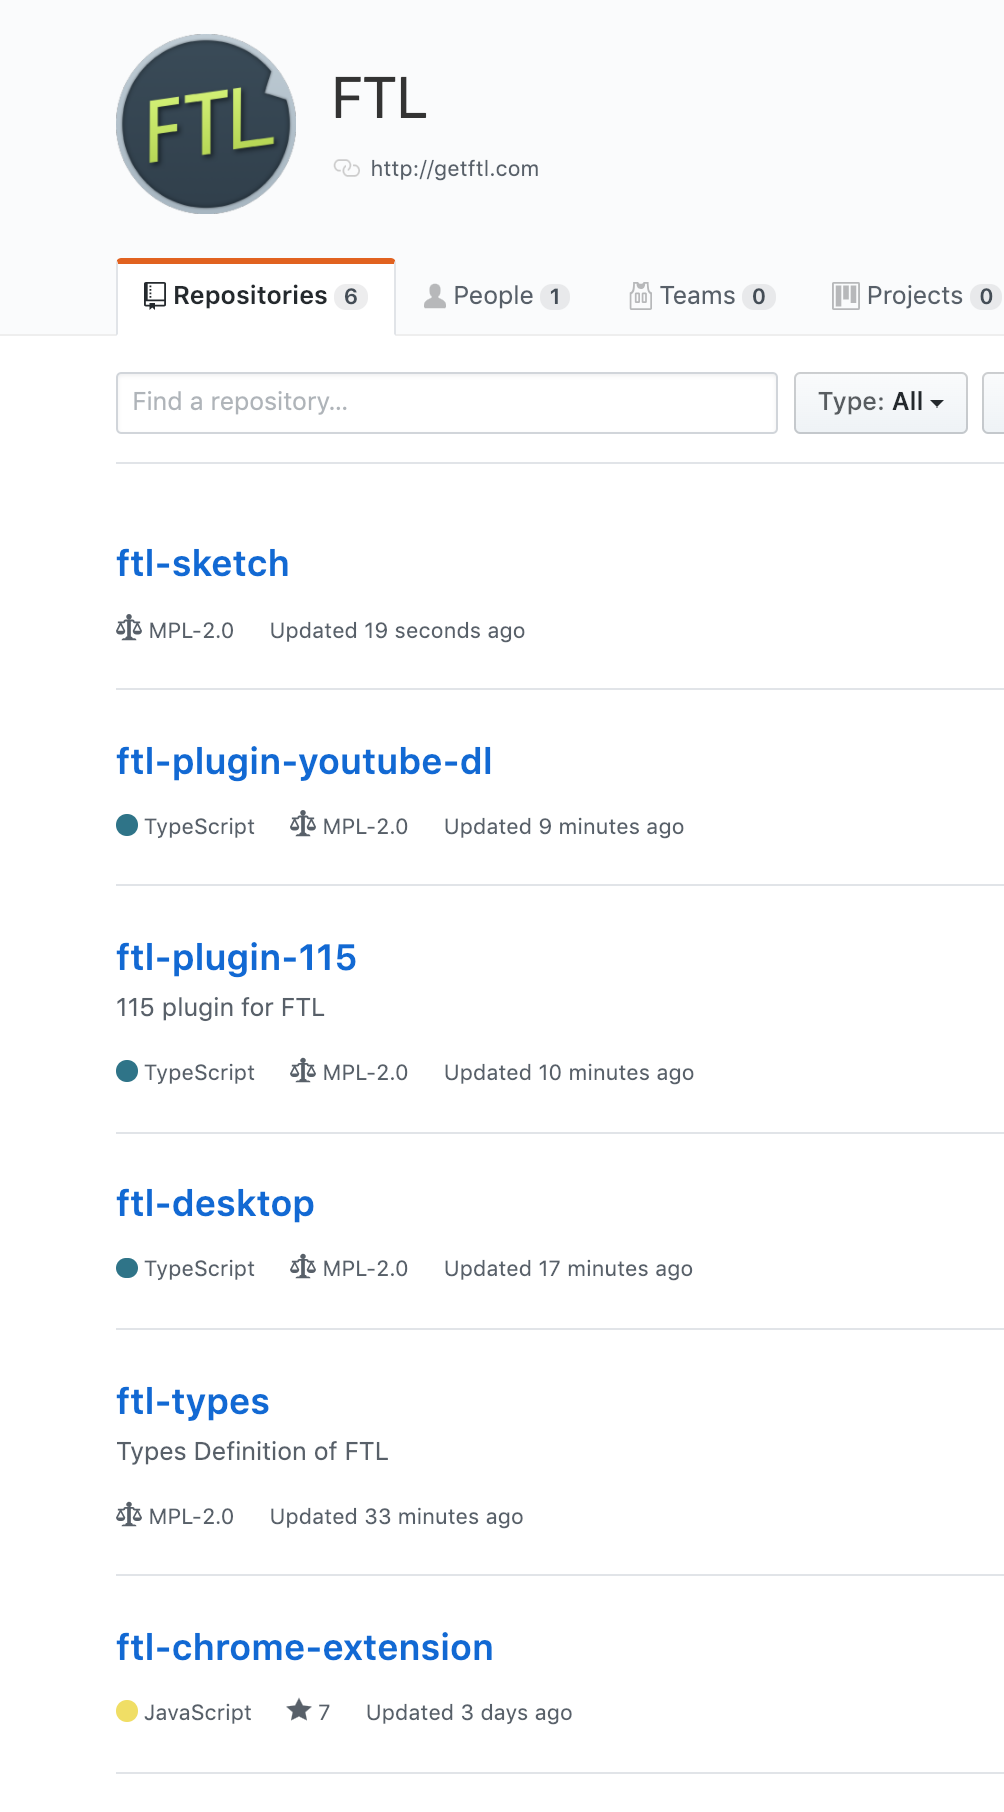
Task: Click the license scale icon for ftl-plugin-115
Action: point(303,1071)
